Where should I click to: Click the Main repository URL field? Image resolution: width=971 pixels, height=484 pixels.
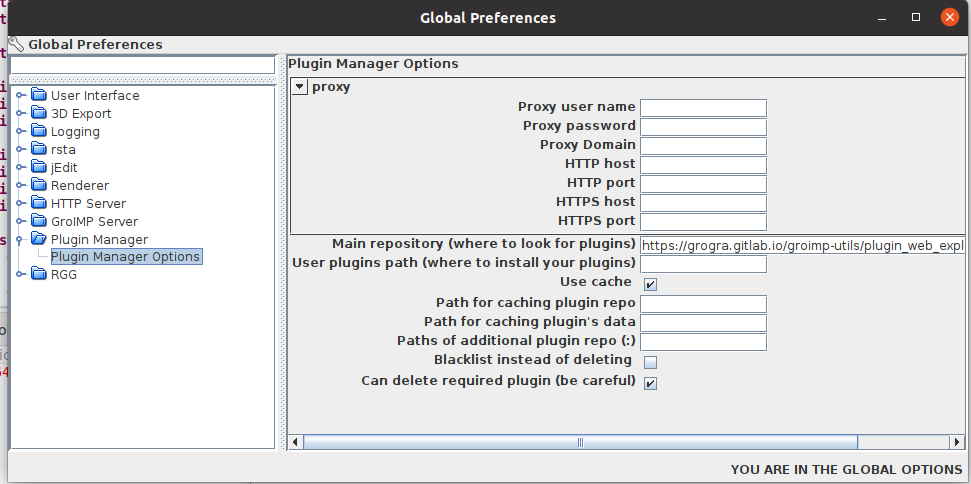click(802, 245)
